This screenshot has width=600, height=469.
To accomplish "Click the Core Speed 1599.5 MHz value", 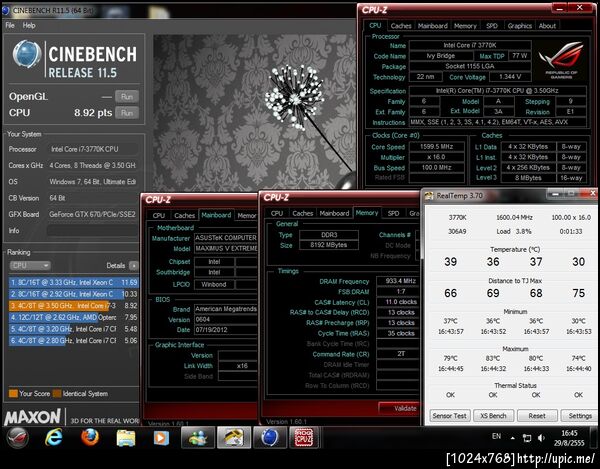I will tap(437, 147).
